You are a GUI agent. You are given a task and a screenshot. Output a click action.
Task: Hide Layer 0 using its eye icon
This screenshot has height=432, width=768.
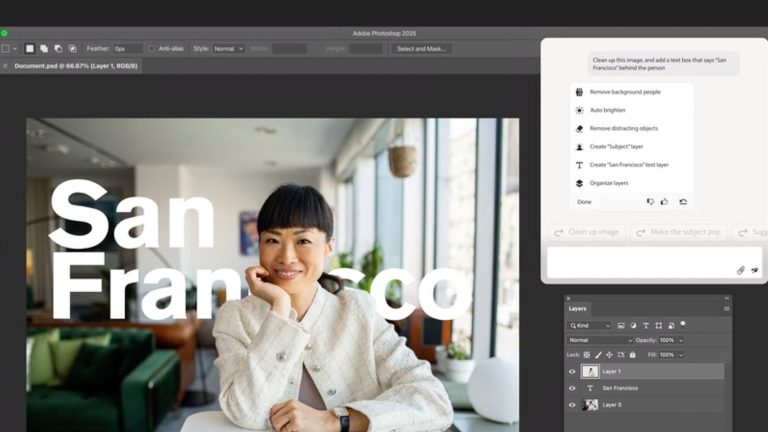coord(572,405)
